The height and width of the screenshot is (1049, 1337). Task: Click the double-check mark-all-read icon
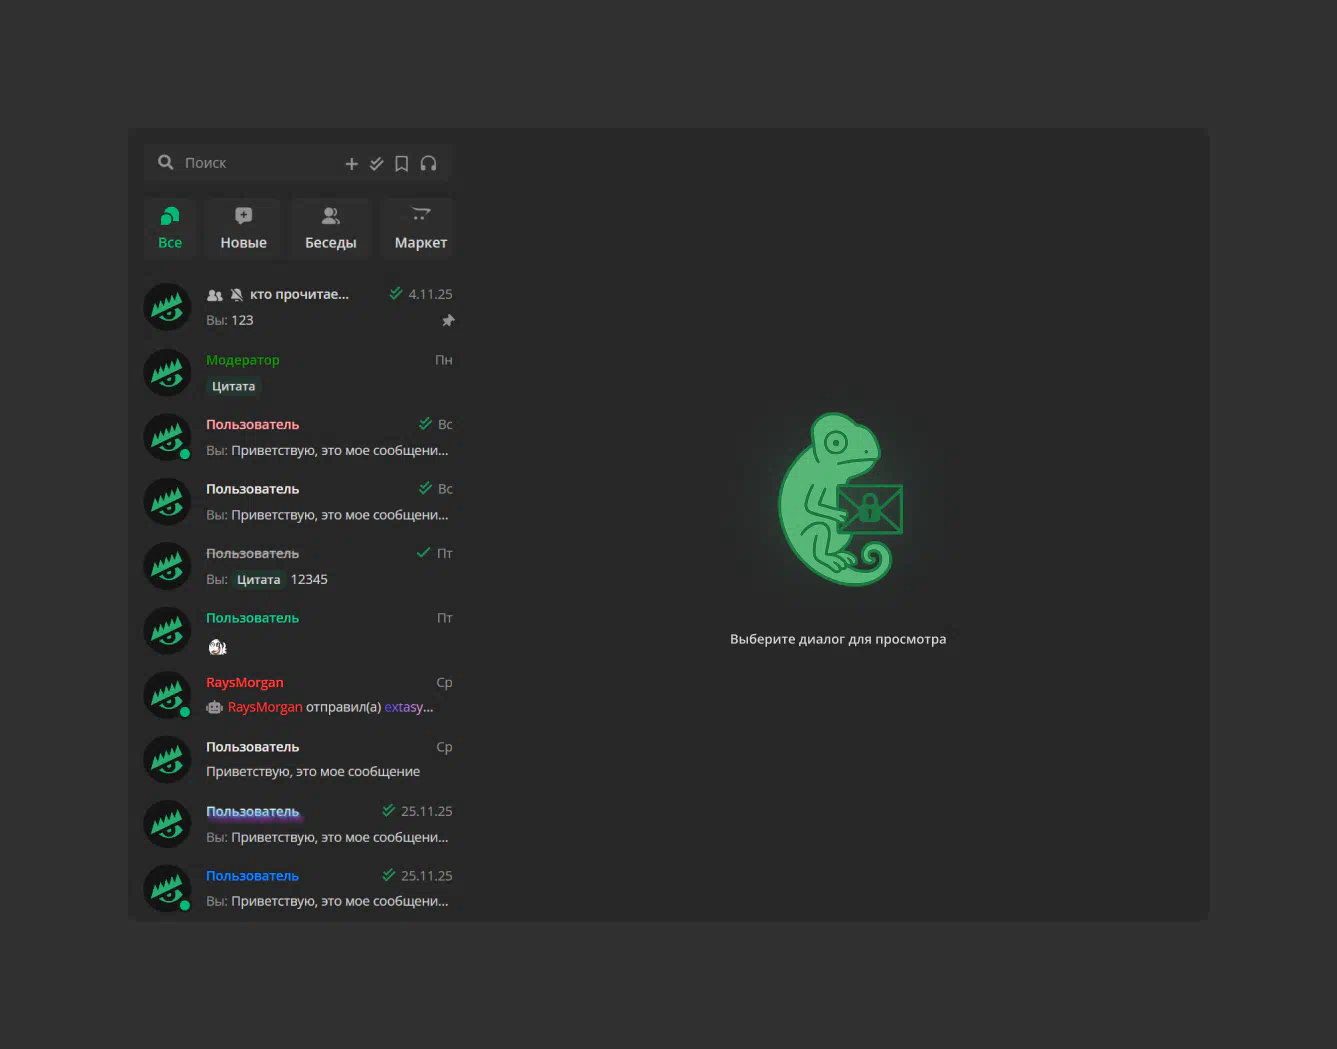tap(376, 164)
